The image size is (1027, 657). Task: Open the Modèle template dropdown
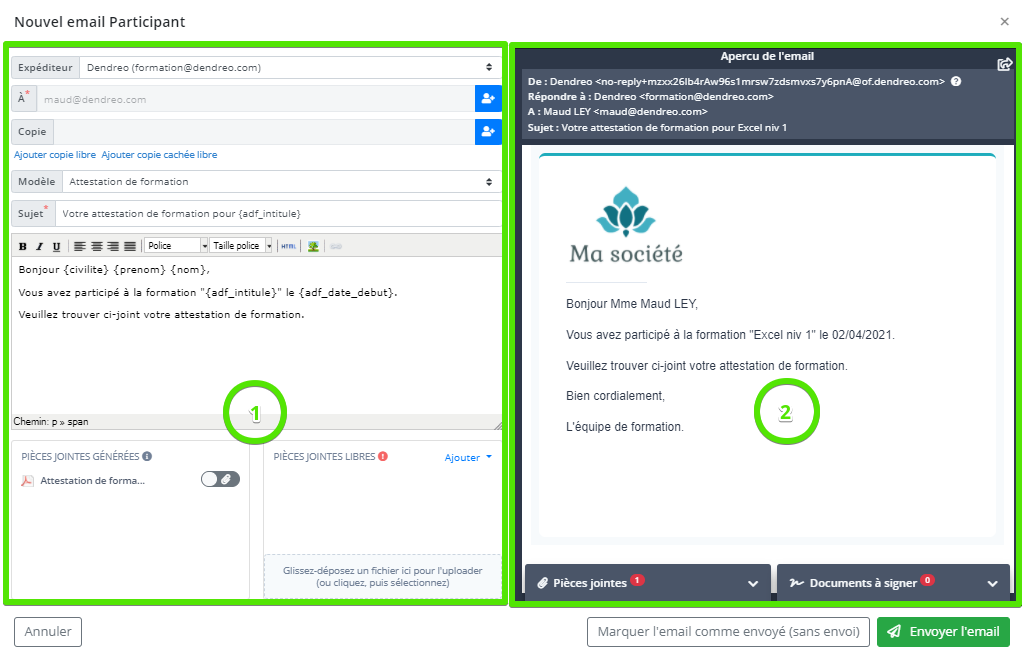(x=282, y=181)
